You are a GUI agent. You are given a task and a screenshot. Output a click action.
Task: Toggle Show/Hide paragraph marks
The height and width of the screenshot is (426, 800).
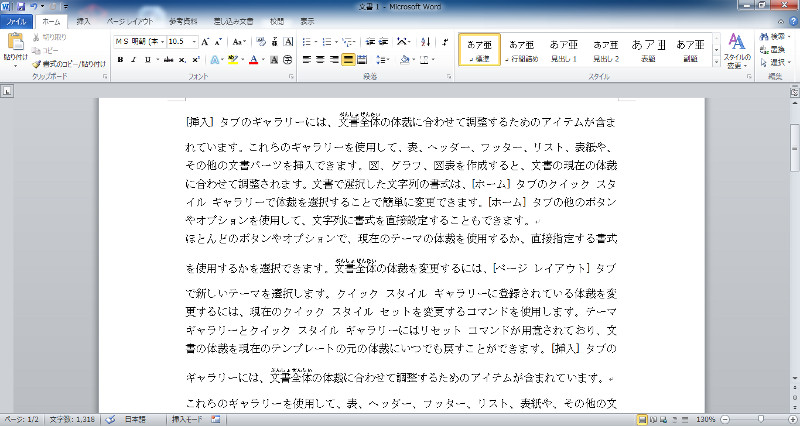445,42
